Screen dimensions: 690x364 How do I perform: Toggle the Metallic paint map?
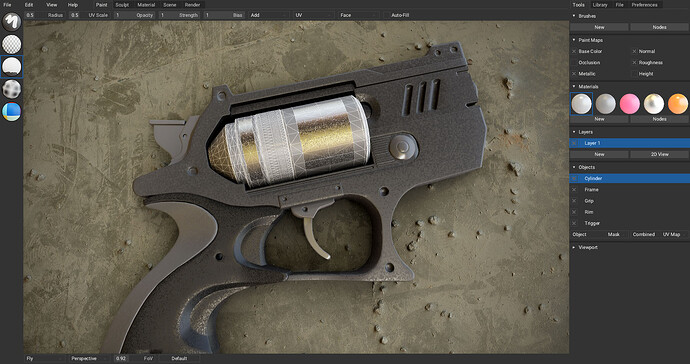click(x=574, y=74)
